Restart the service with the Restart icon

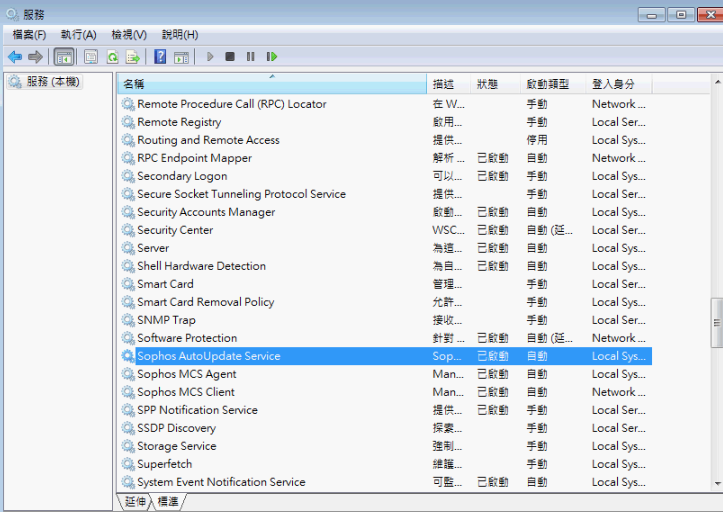pos(271,57)
